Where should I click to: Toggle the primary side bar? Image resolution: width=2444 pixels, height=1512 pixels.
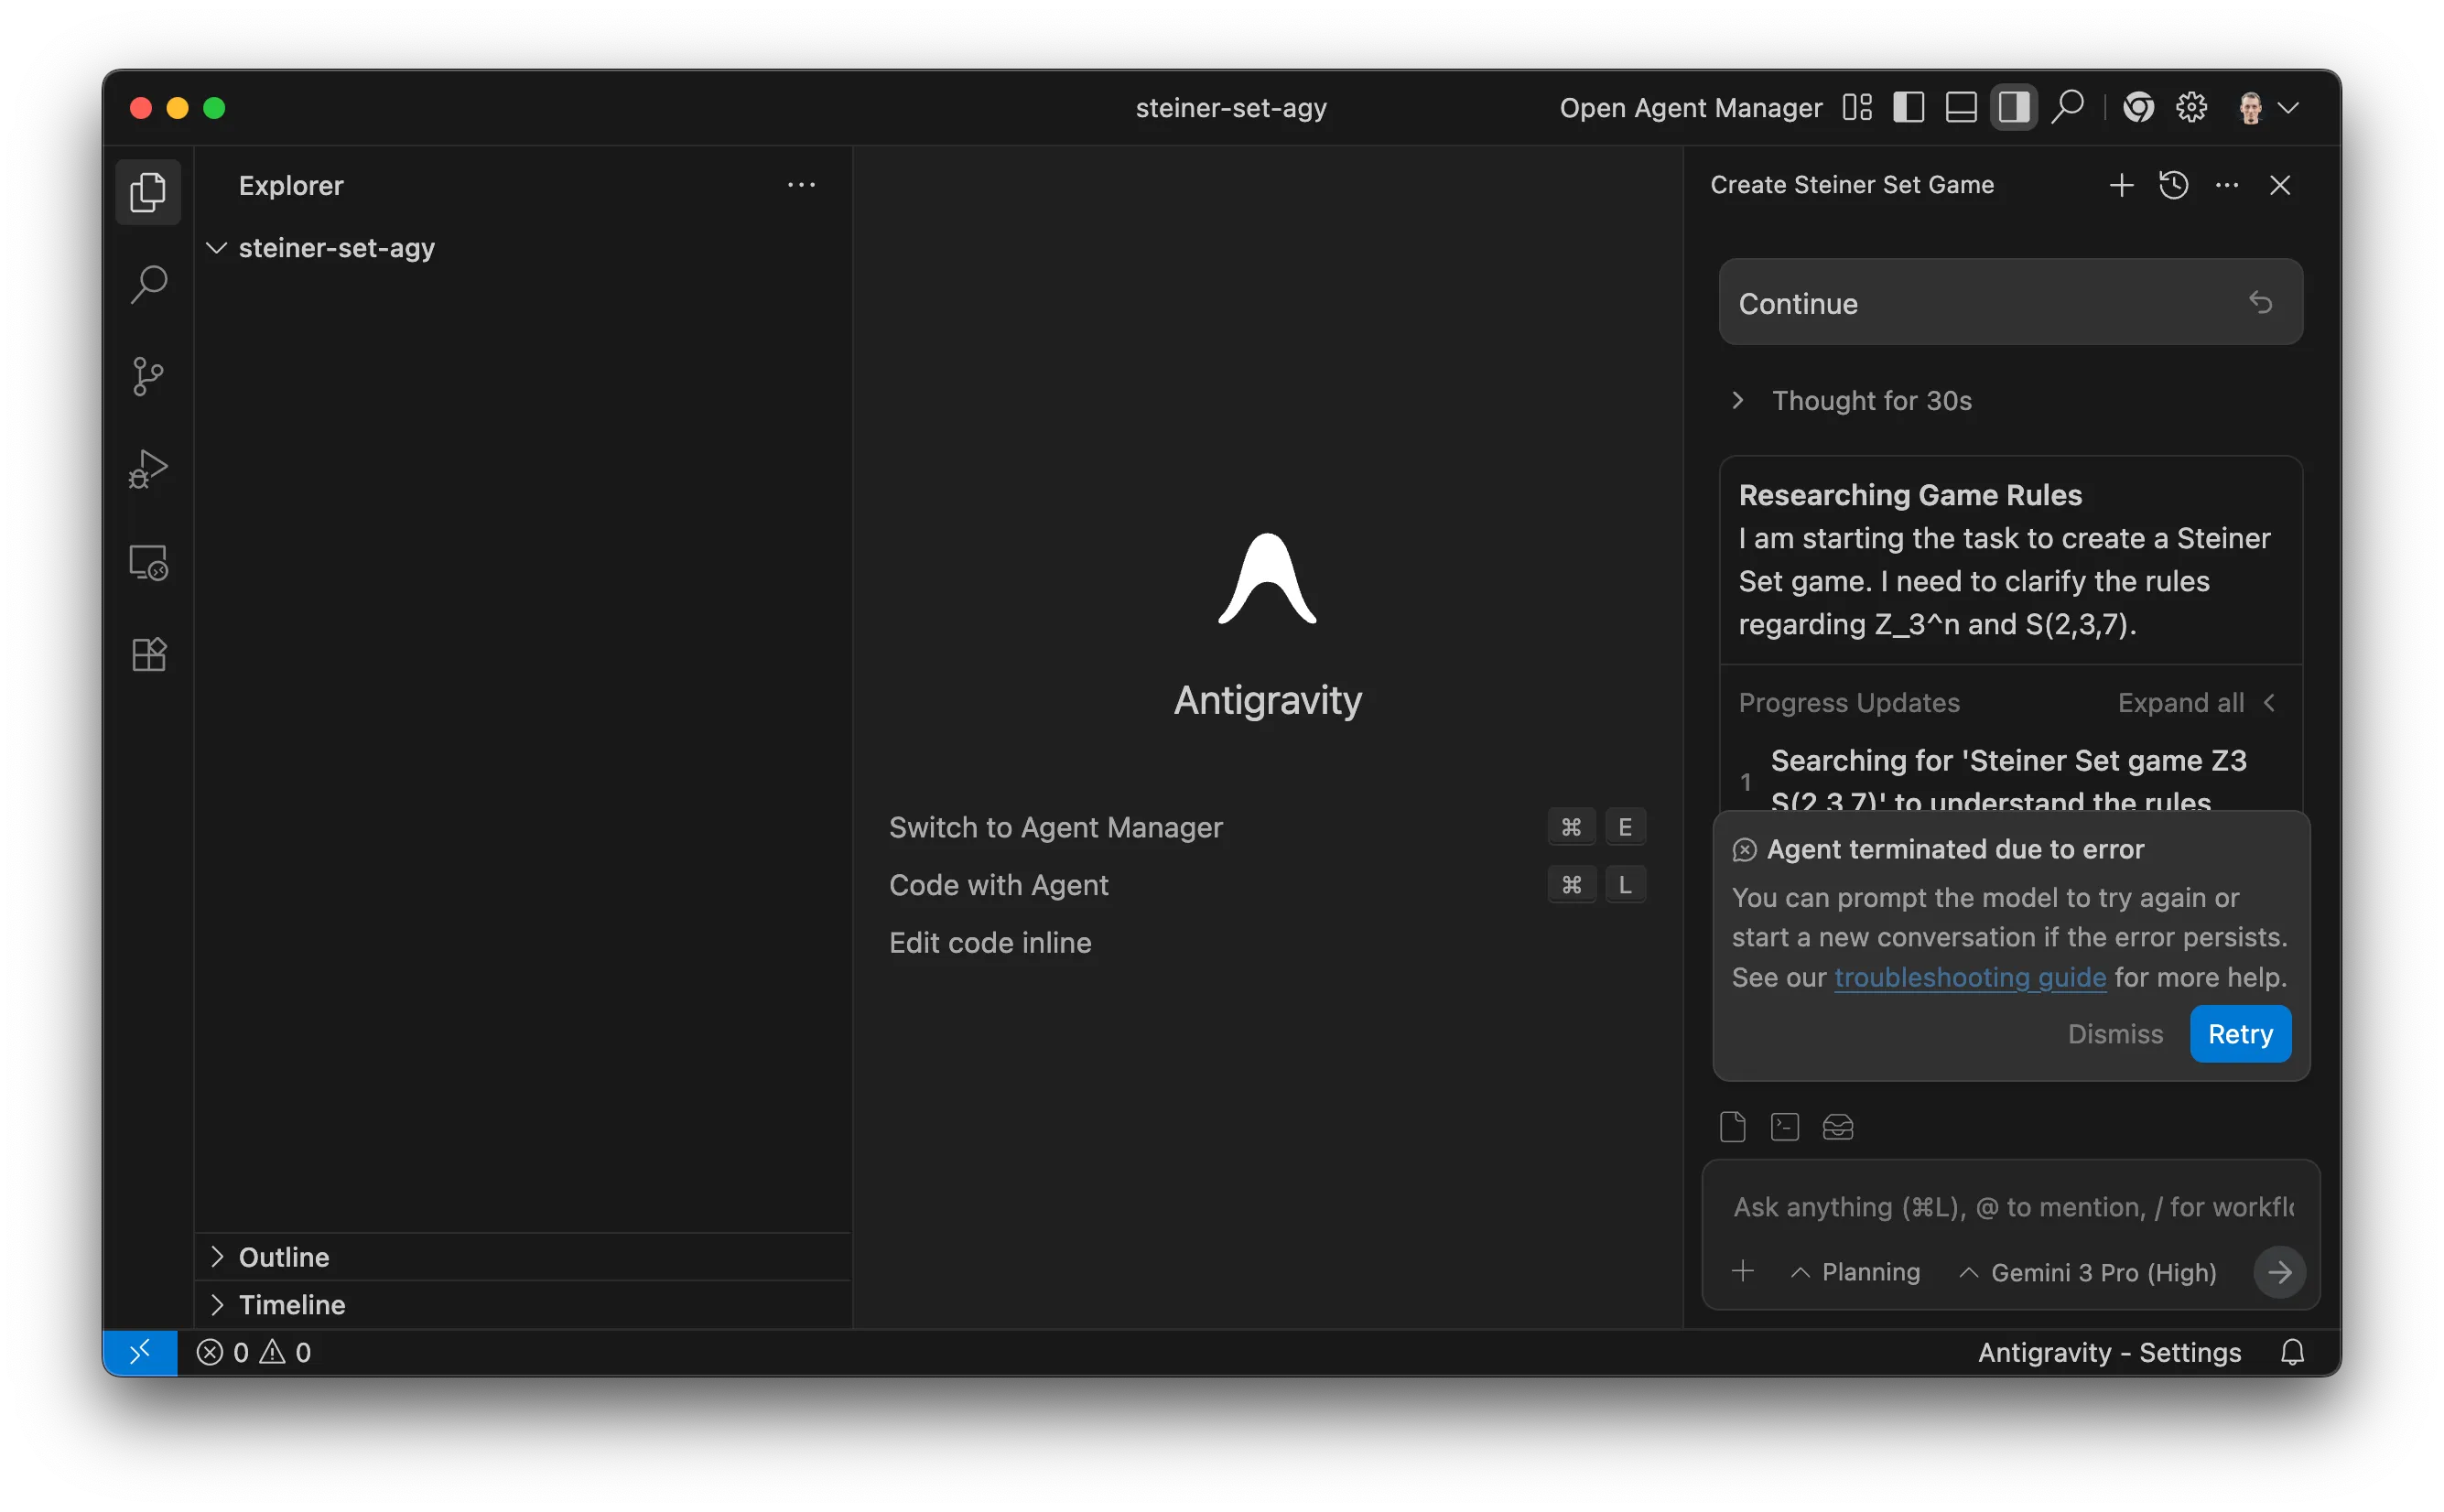click(1908, 106)
